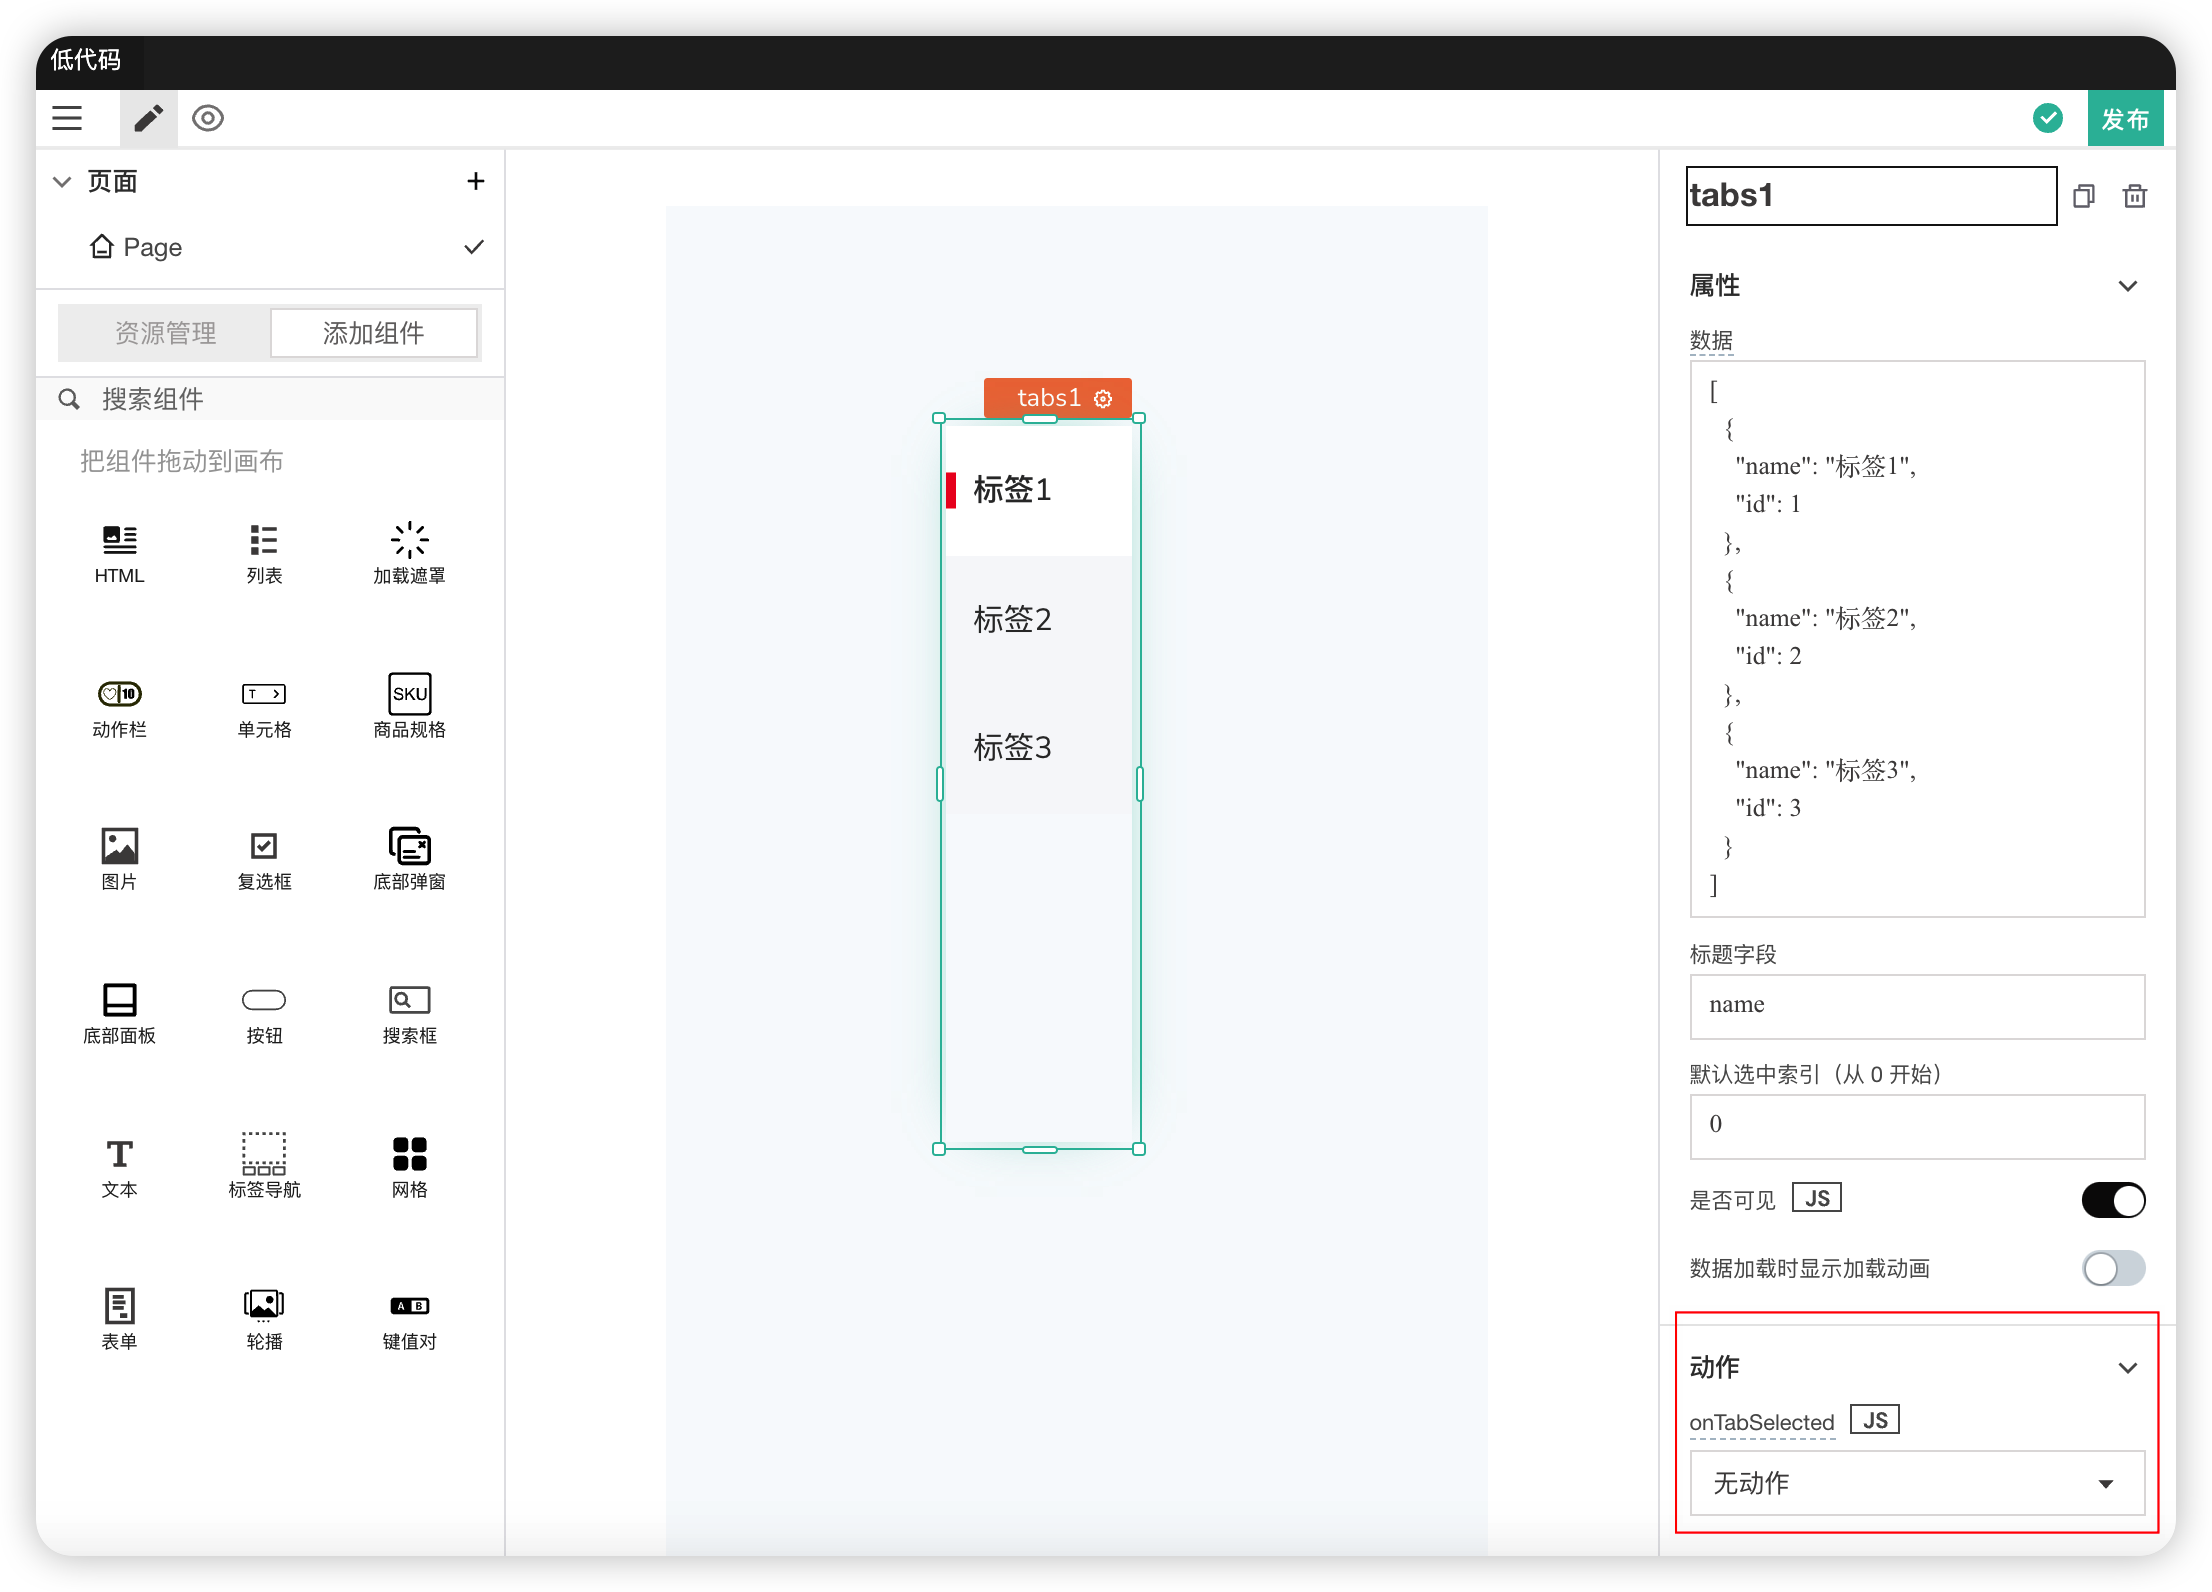The image size is (2212, 1592).
Task: Enable 数据加载时显示加载动画 switch
Action: pyautogui.click(x=2112, y=1269)
